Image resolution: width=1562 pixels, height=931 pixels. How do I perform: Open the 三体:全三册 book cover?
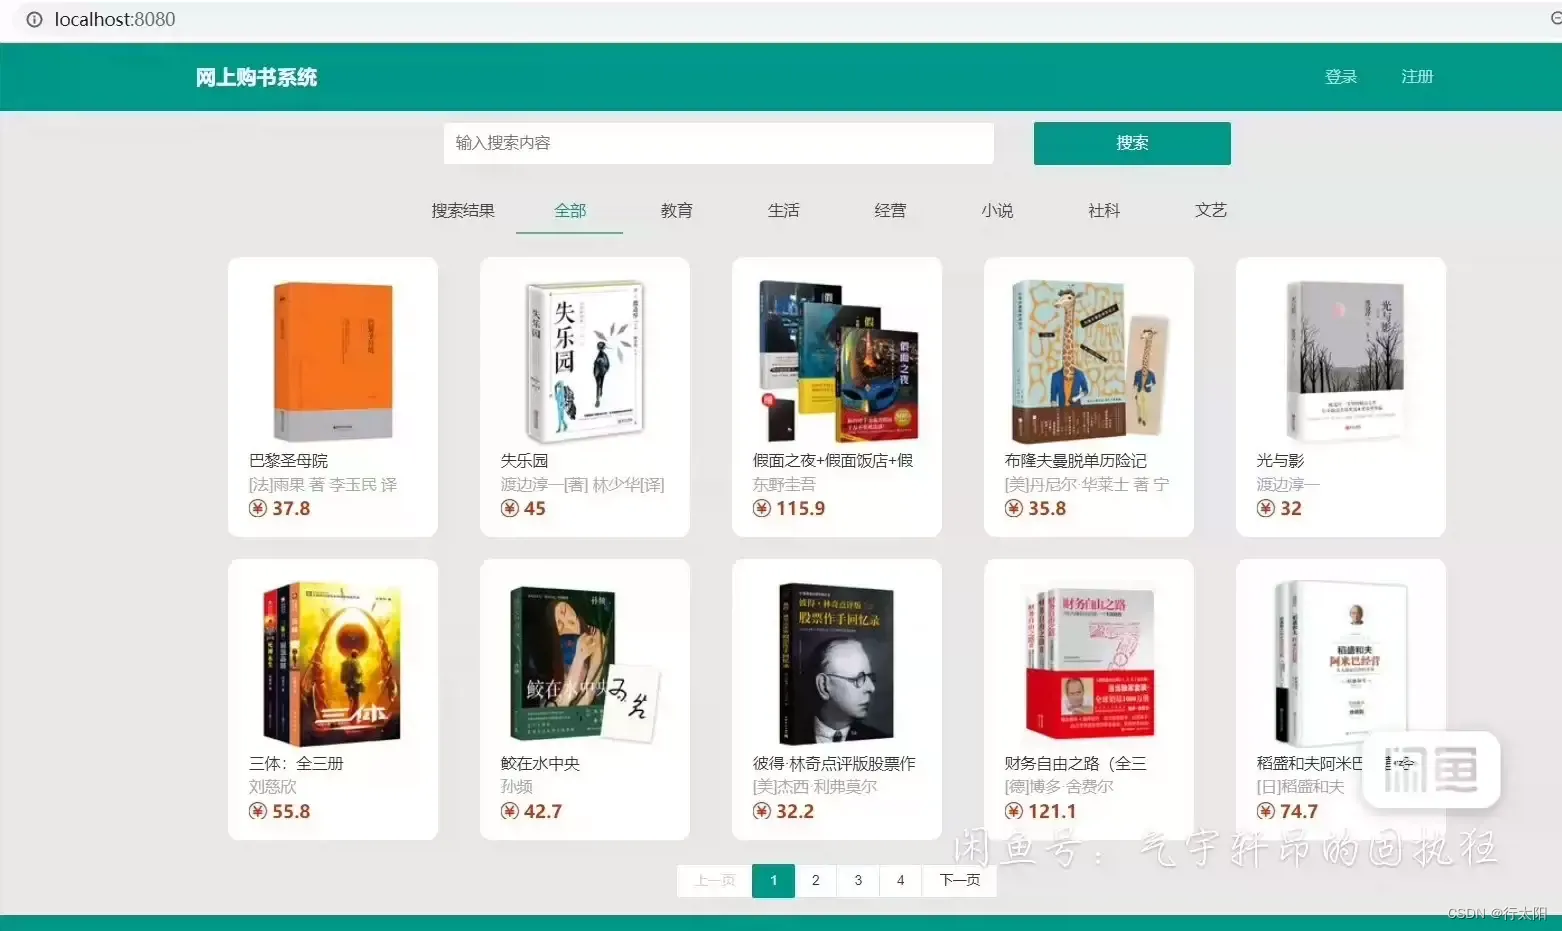point(333,664)
